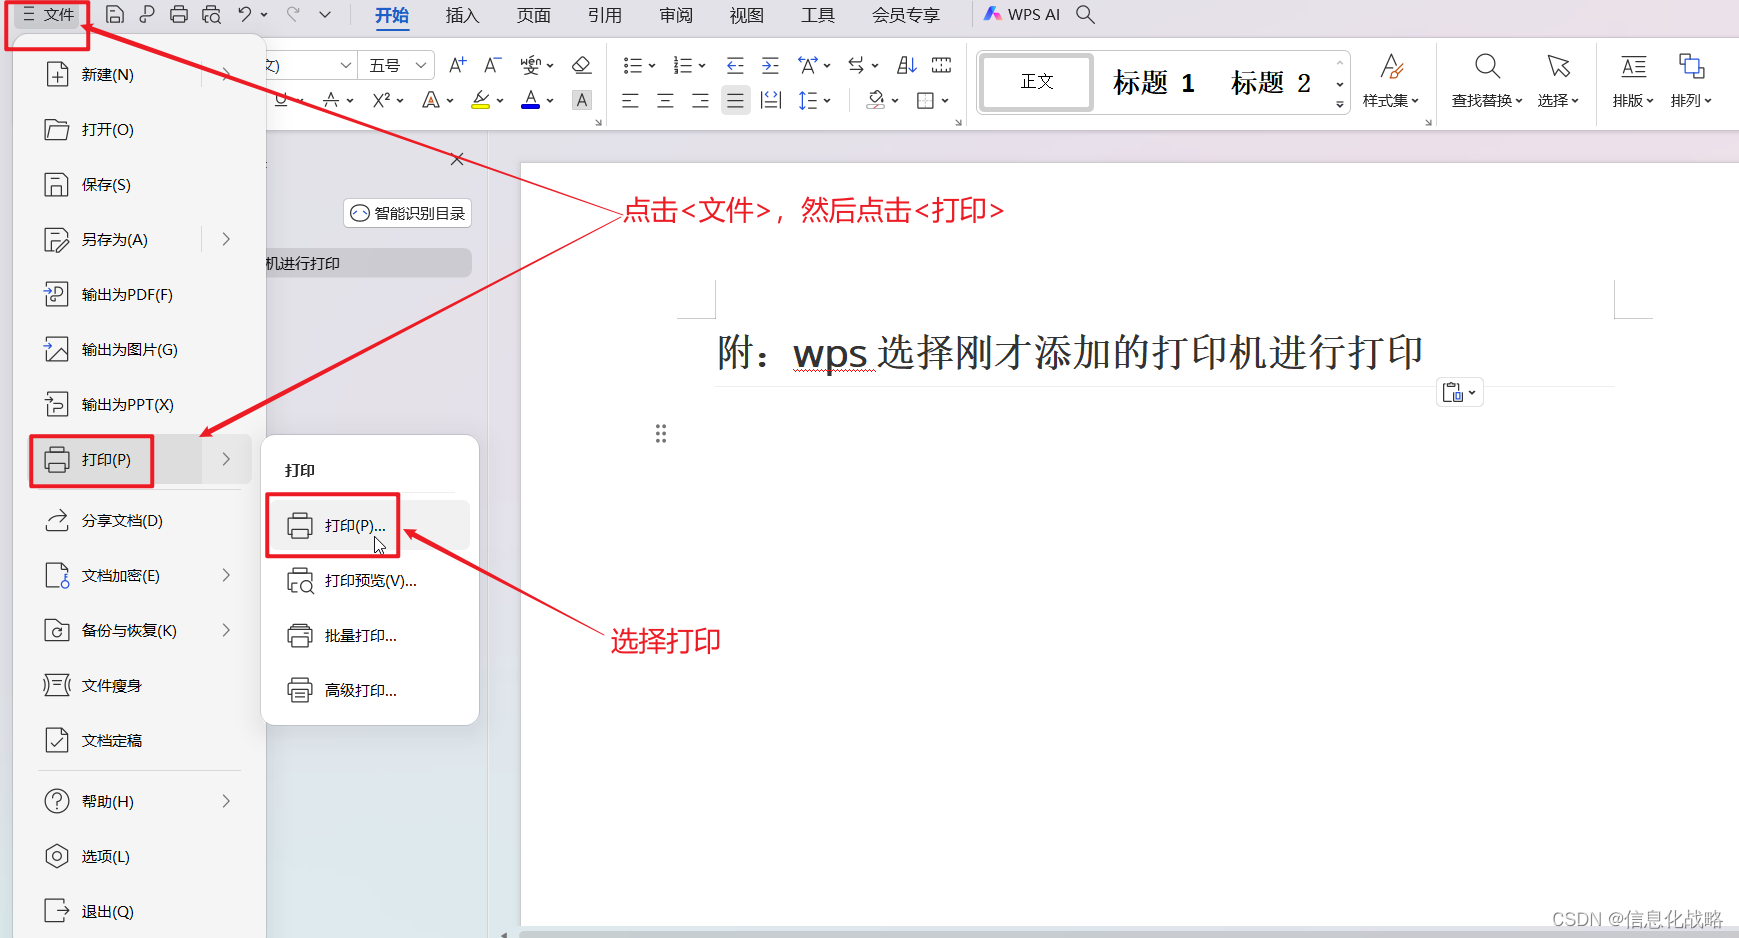Click Export as PDF (输出为PDF) menu item

point(138,294)
